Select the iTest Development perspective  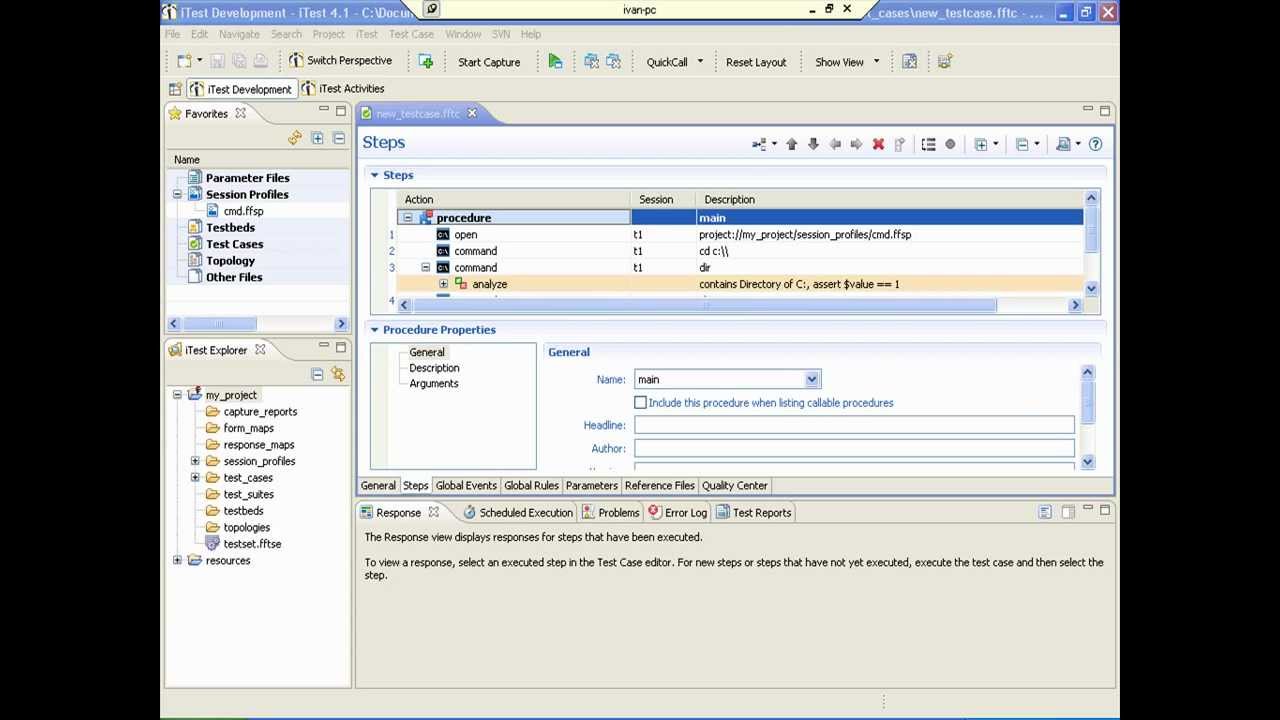coord(241,89)
